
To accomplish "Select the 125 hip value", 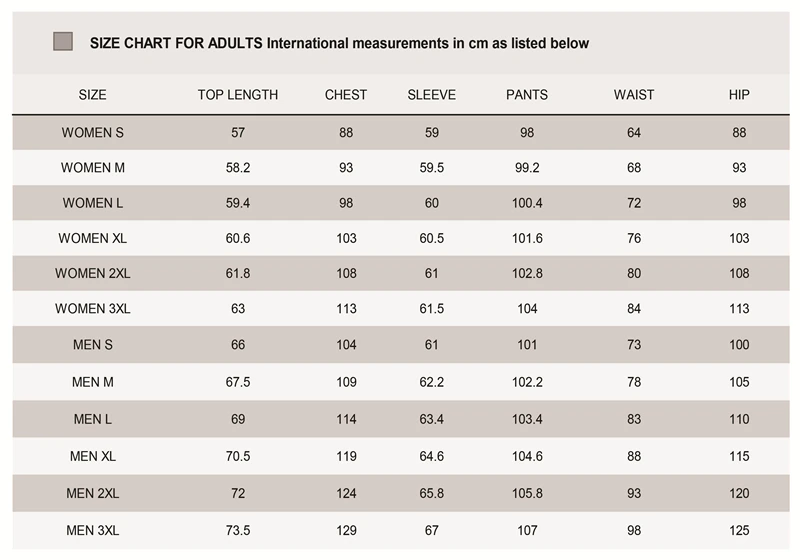I will pos(739,530).
